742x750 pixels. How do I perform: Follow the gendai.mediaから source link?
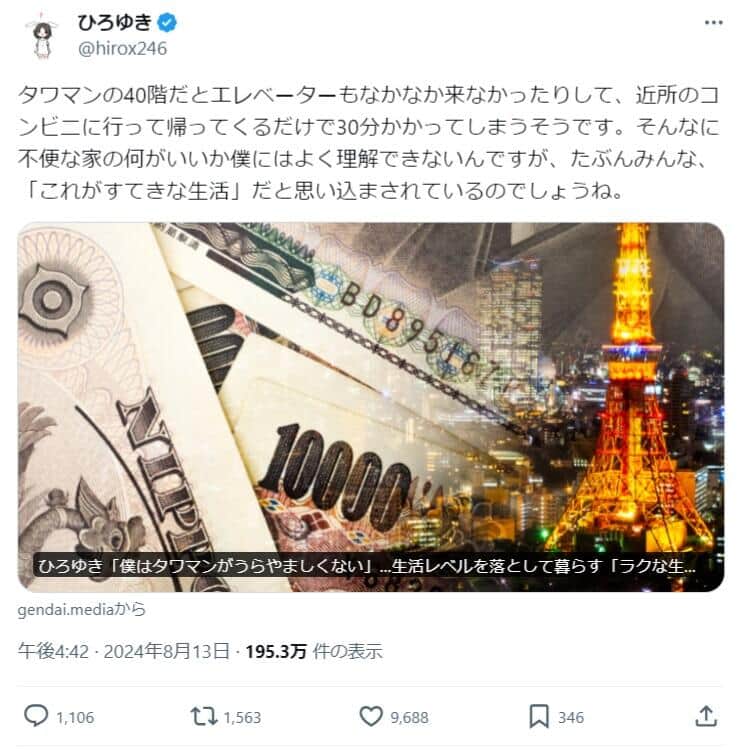[x=82, y=610]
